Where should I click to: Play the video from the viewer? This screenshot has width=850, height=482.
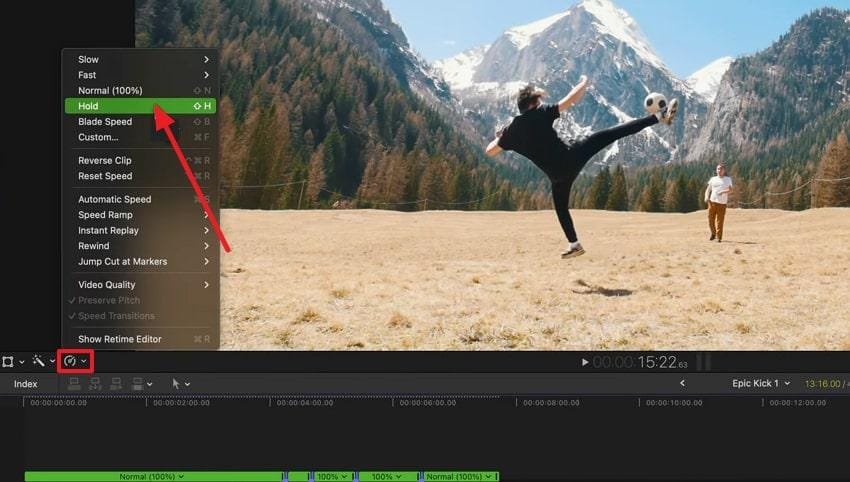point(585,362)
